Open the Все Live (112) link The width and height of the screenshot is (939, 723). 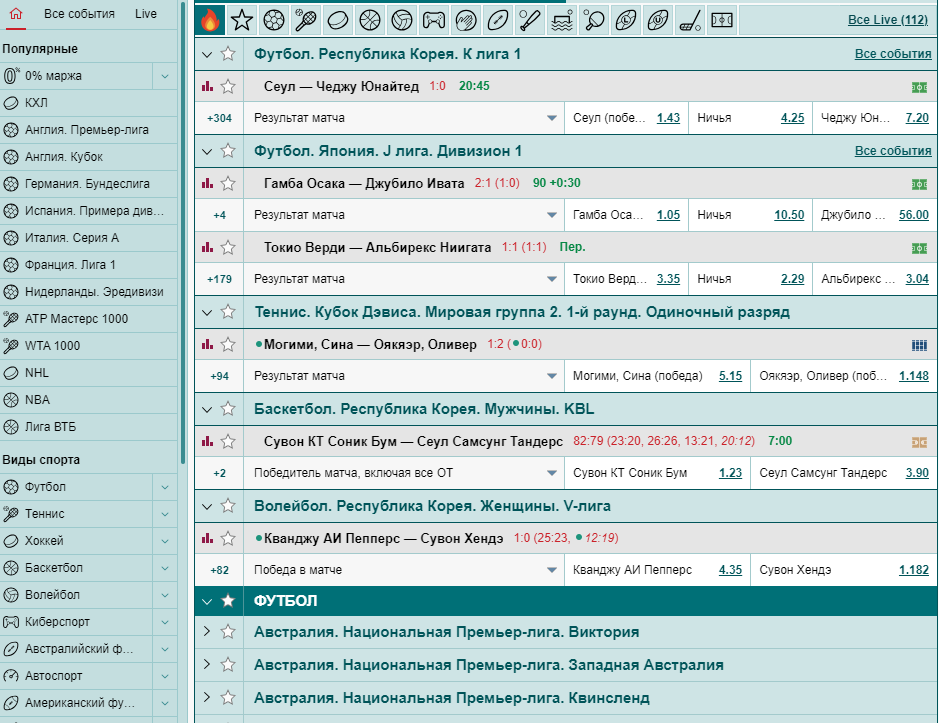click(x=887, y=20)
